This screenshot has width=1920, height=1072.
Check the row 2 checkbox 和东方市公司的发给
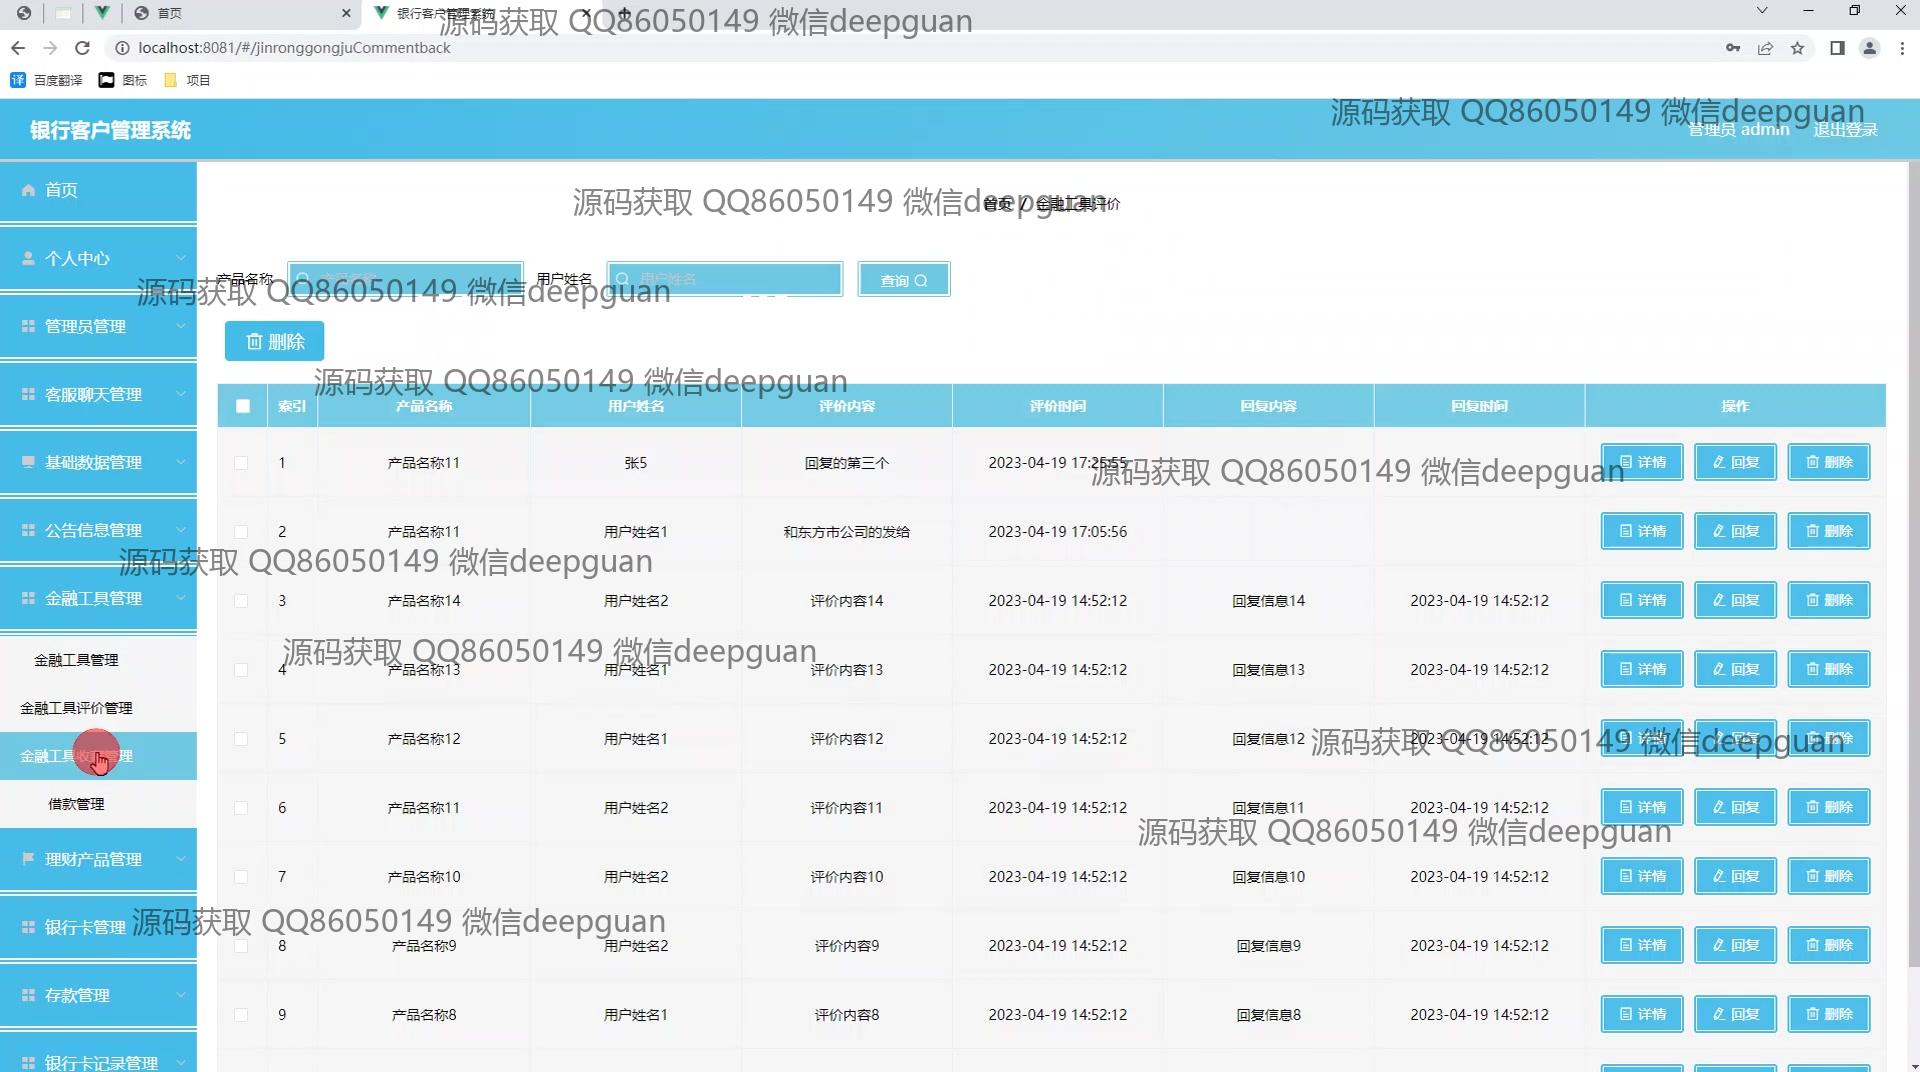point(241,532)
